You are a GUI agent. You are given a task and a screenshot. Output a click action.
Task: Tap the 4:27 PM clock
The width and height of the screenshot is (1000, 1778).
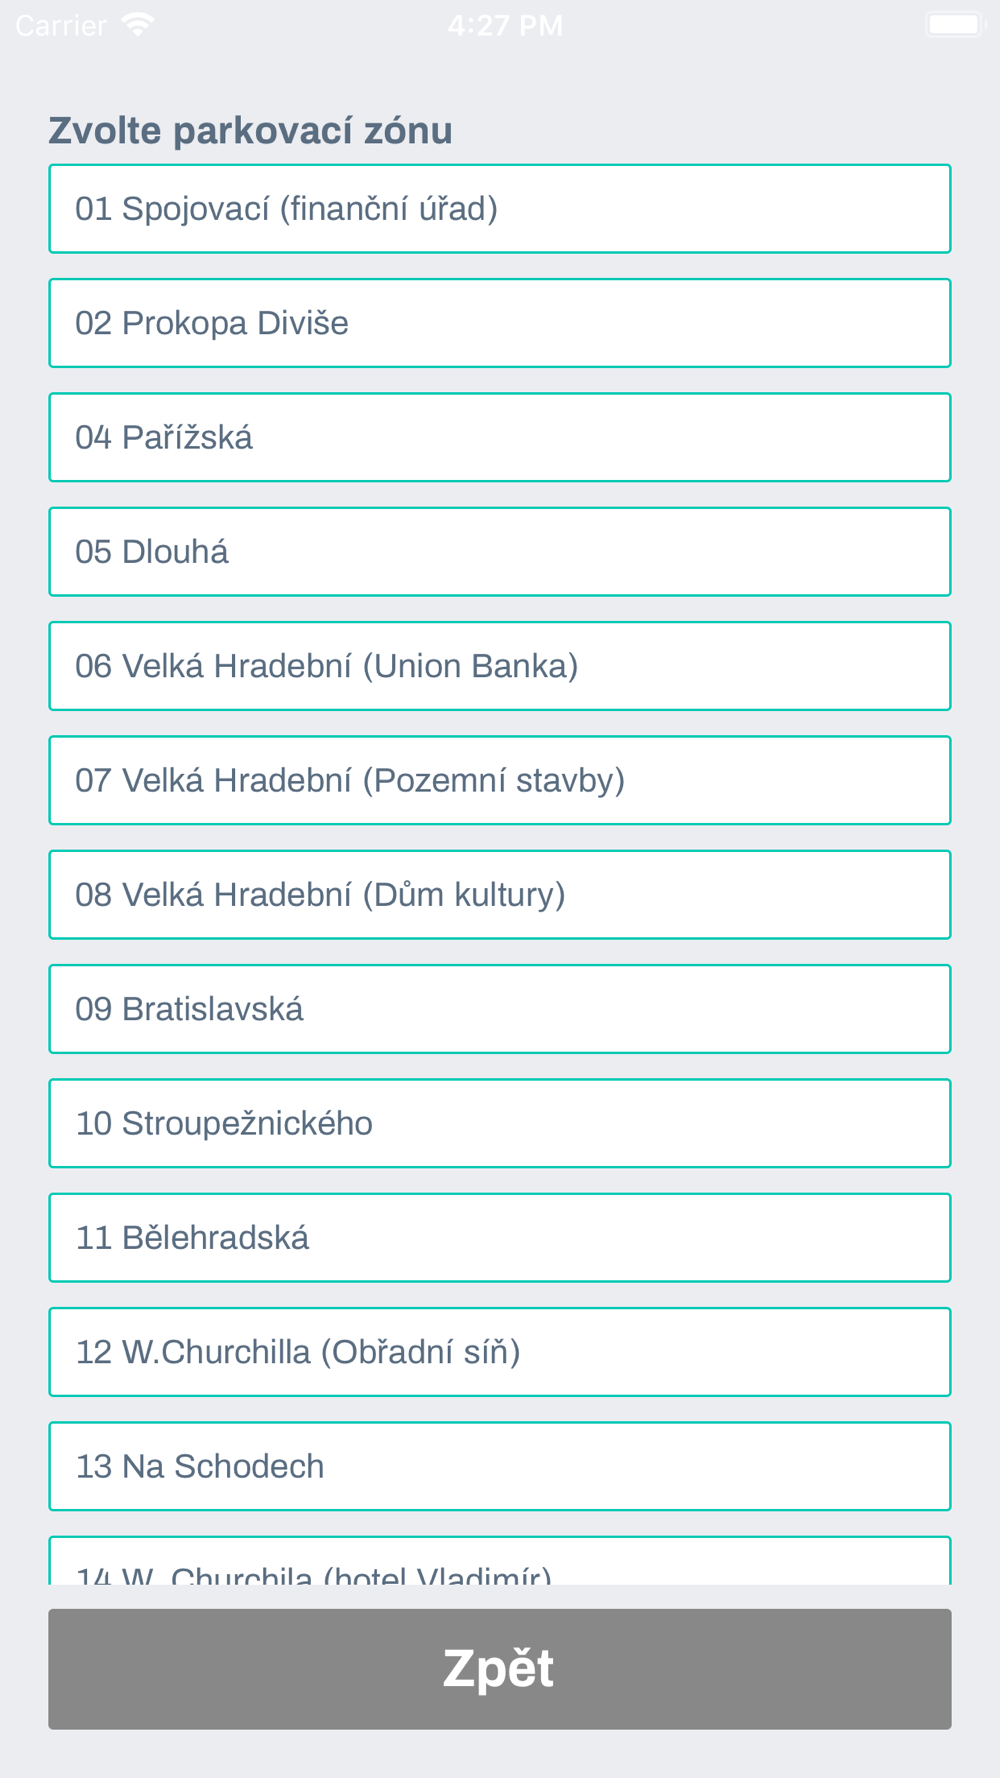505,25
